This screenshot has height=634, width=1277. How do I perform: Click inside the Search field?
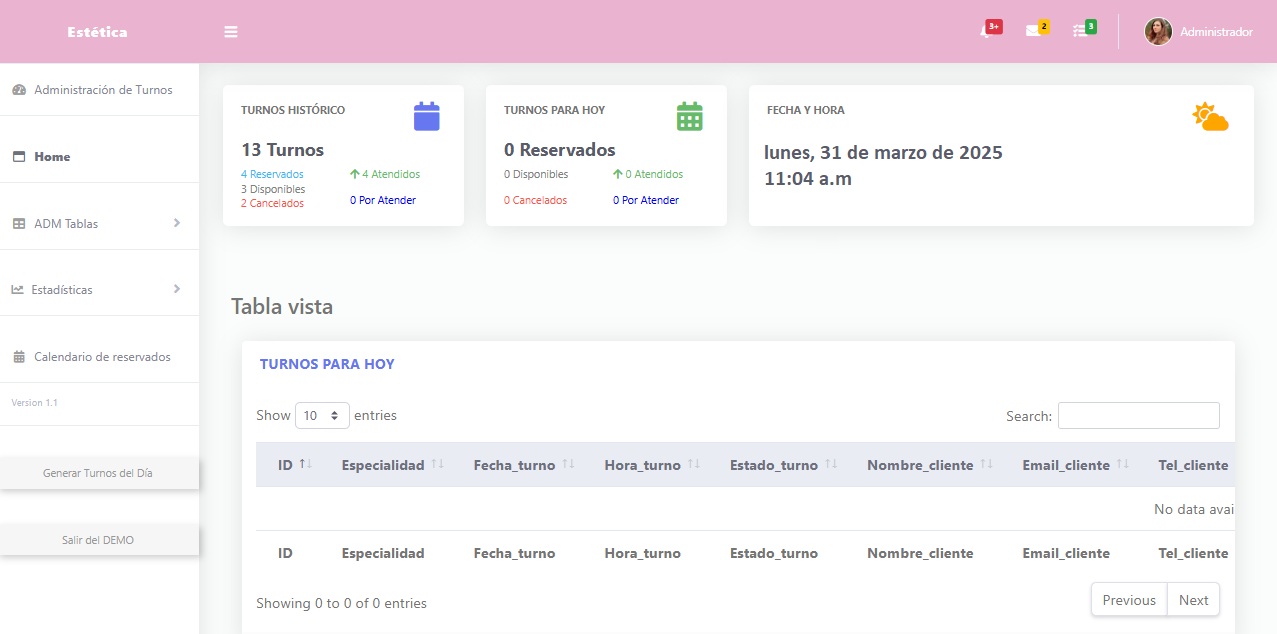(x=1138, y=415)
